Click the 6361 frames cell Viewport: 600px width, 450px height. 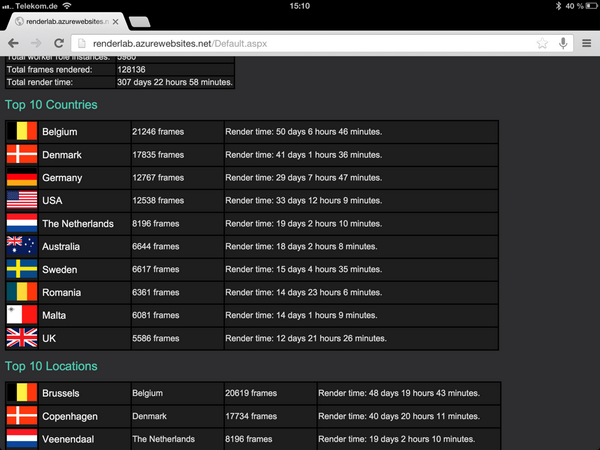[178, 292]
